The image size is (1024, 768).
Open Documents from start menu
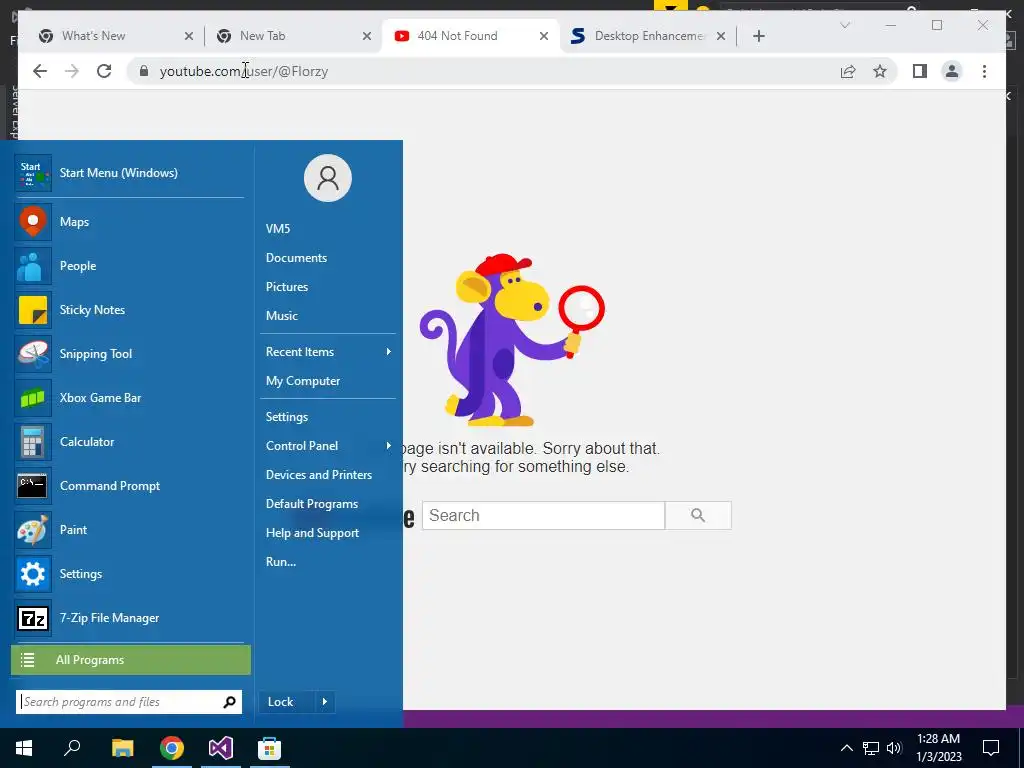[x=296, y=258]
